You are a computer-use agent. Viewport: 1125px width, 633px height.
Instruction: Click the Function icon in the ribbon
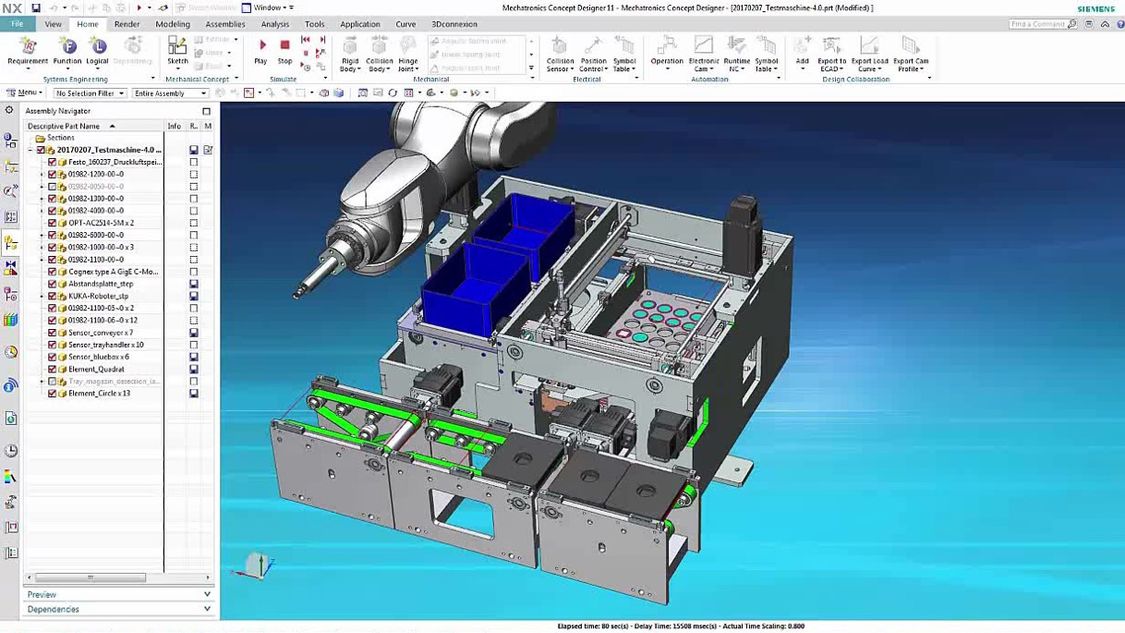67,47
